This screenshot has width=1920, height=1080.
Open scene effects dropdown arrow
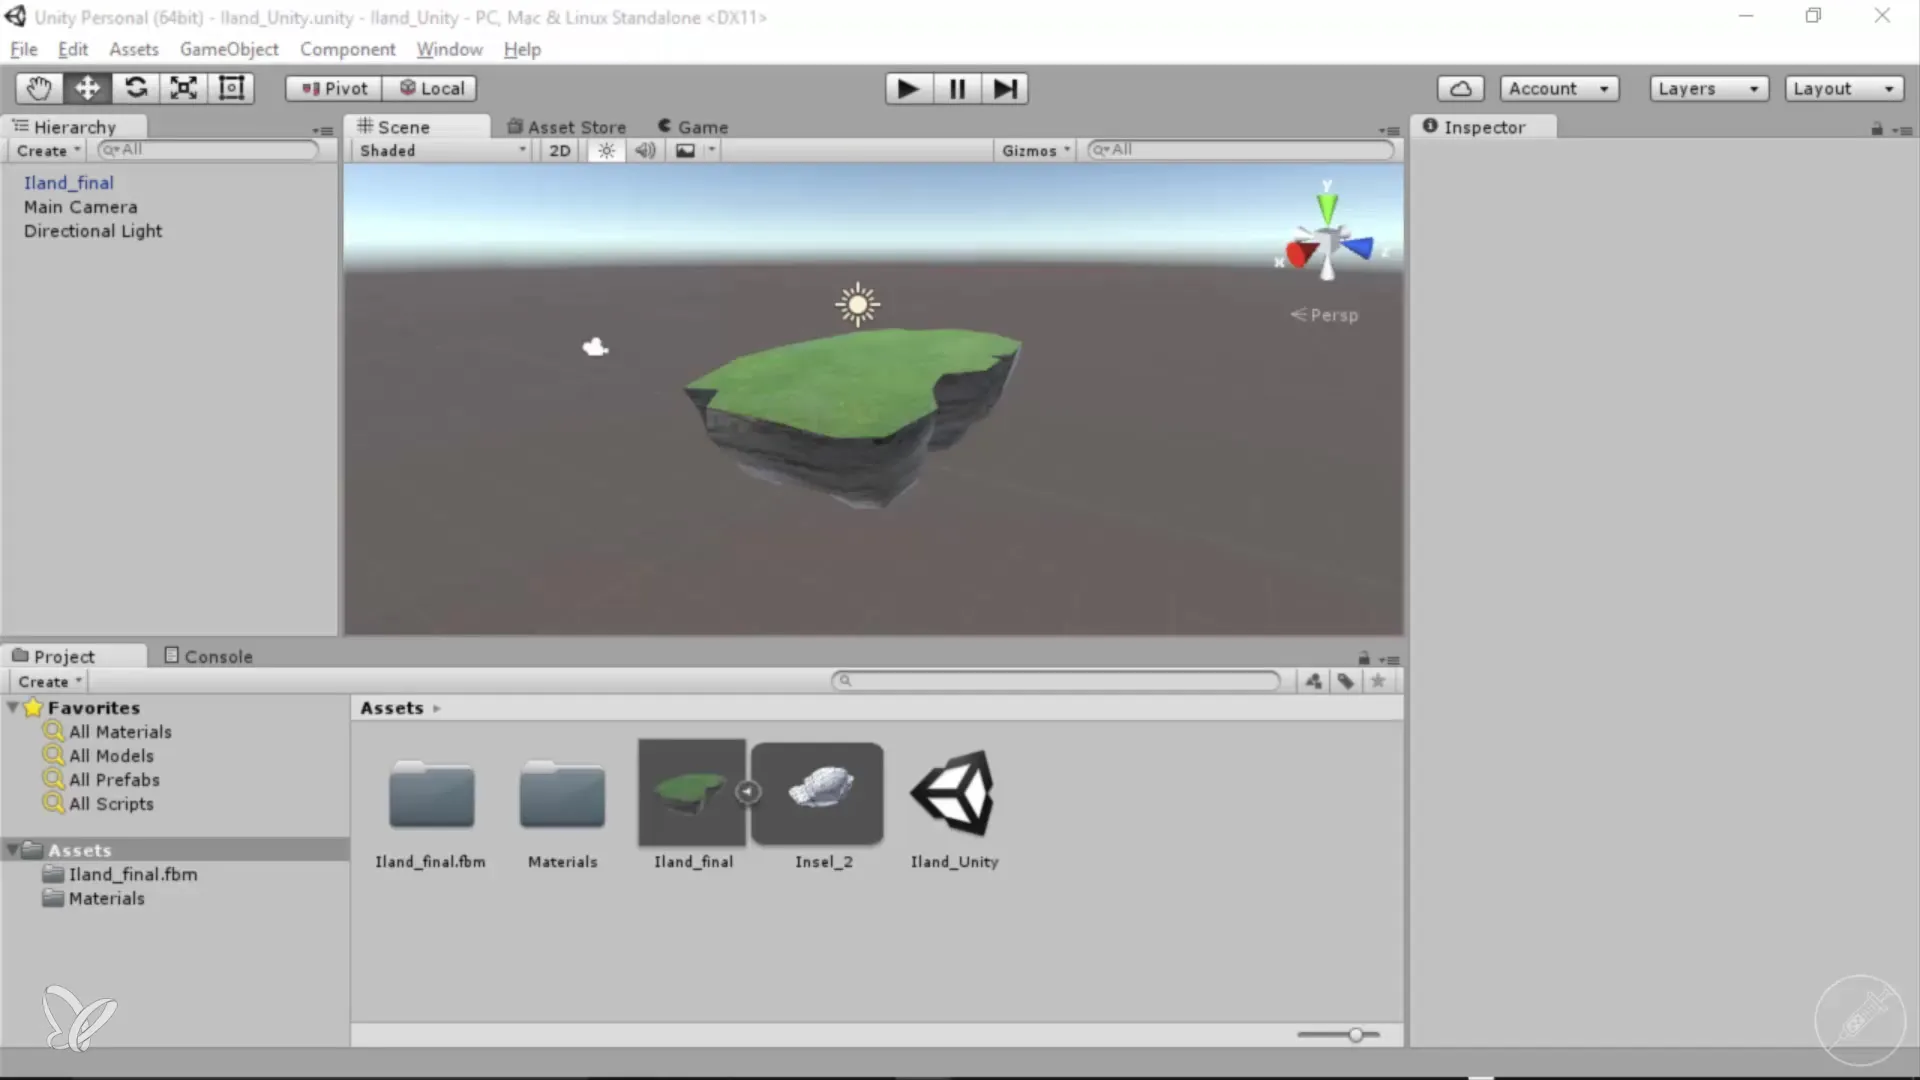point(711,150)
